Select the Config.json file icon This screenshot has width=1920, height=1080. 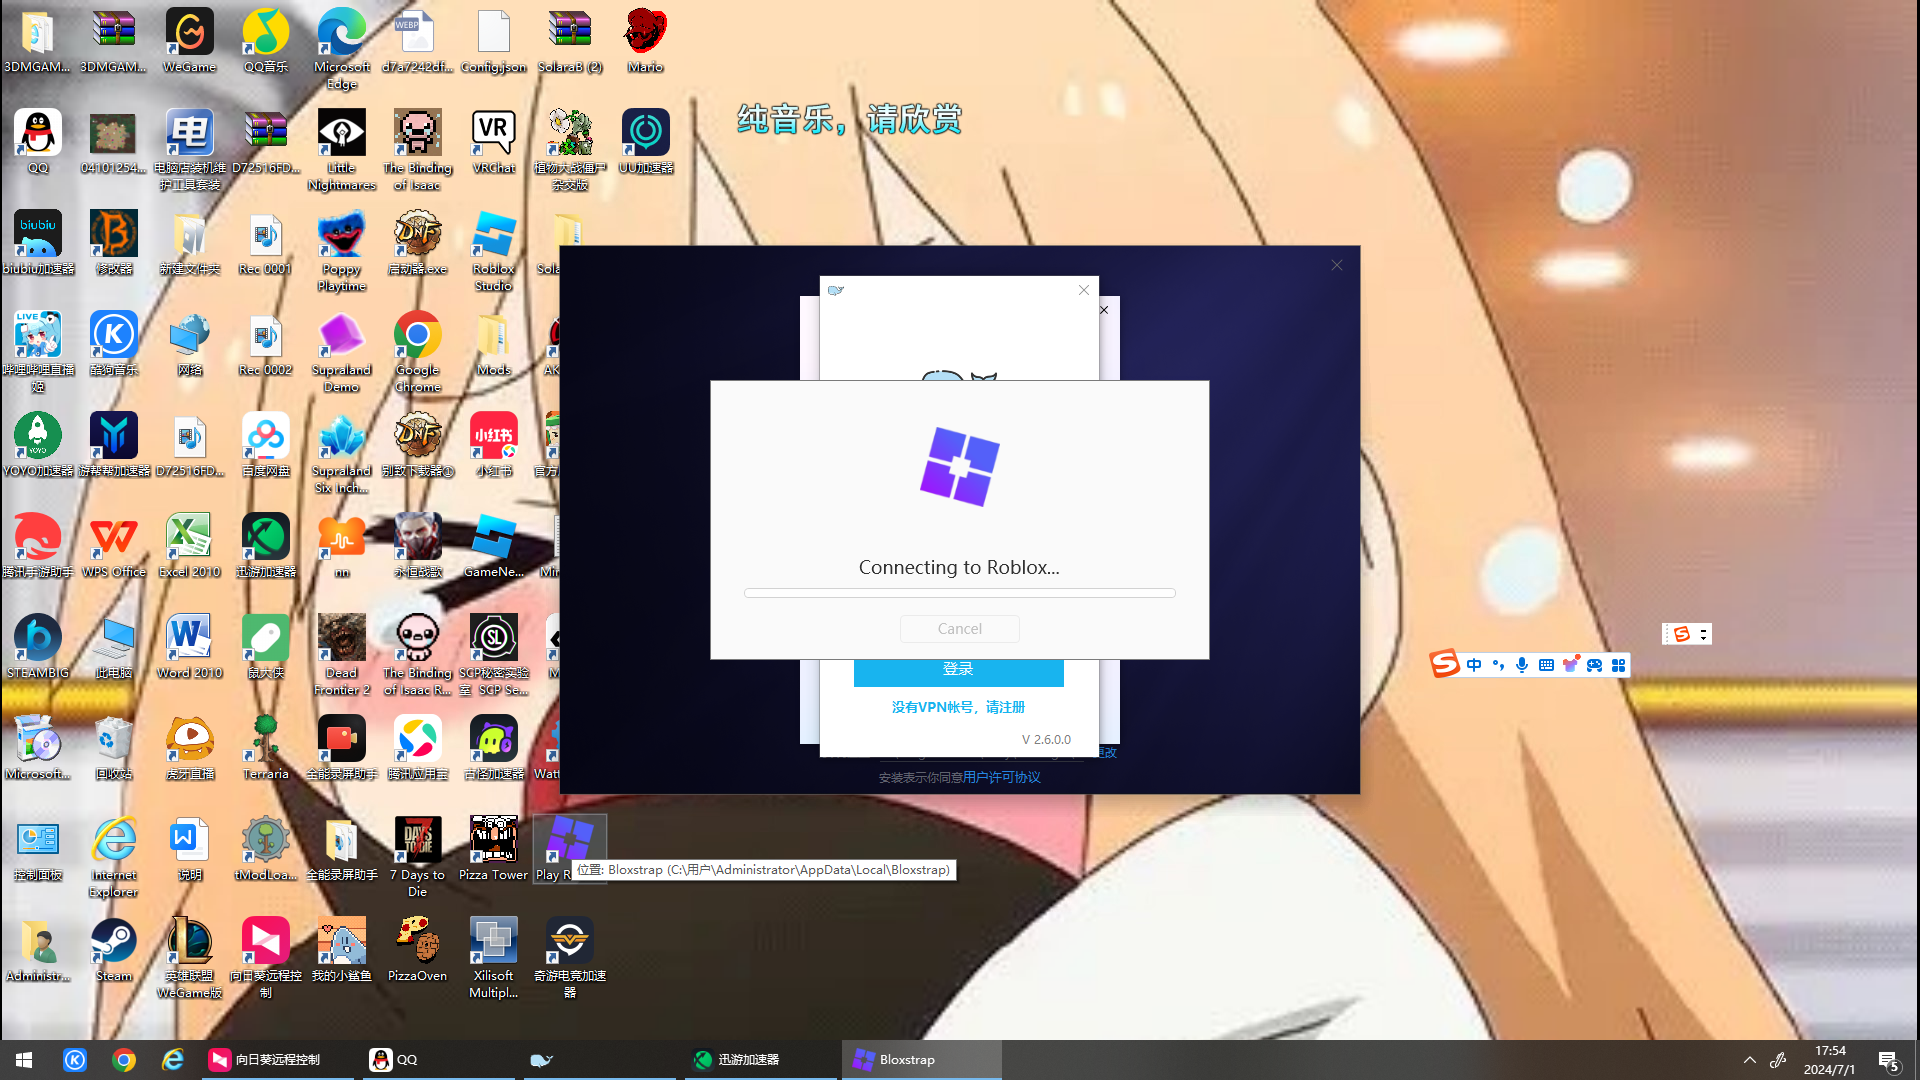tap(494, 40)
